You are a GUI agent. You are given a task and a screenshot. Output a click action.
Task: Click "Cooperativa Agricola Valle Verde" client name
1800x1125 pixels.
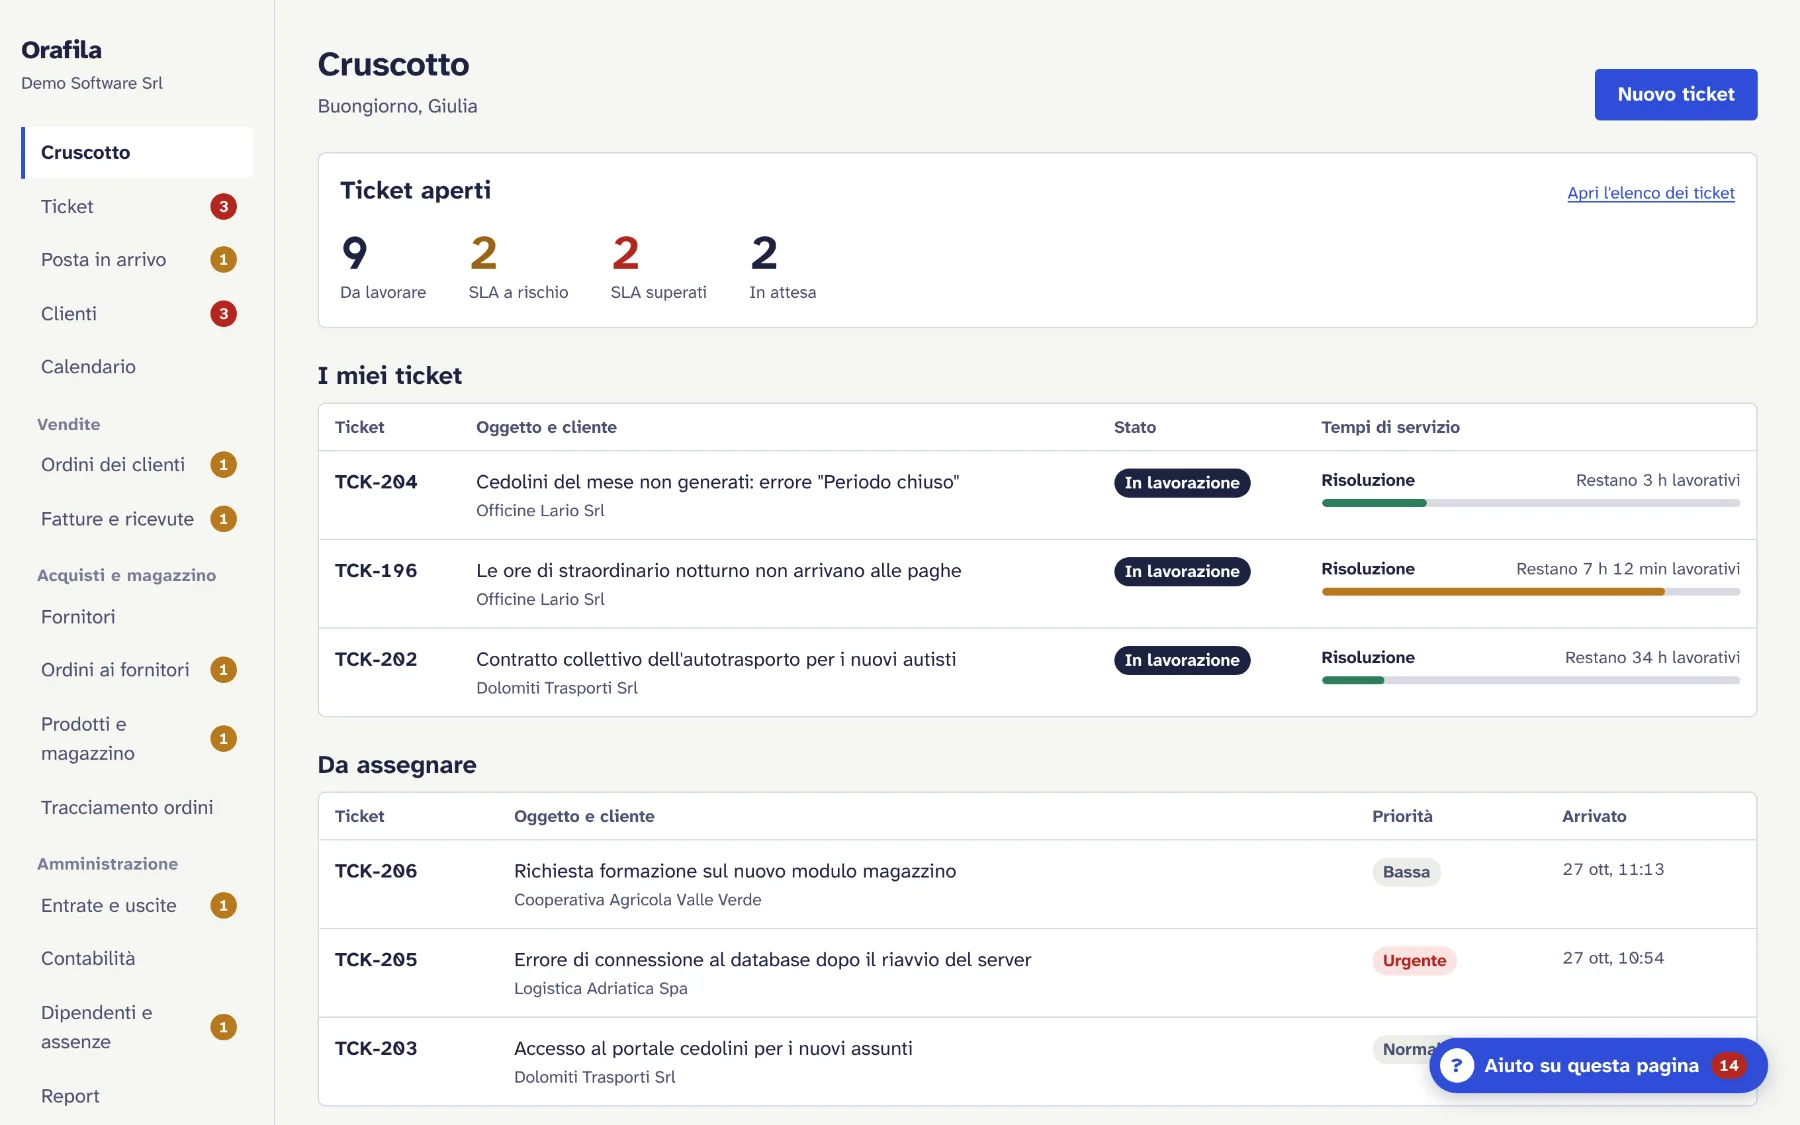point(637,900)
